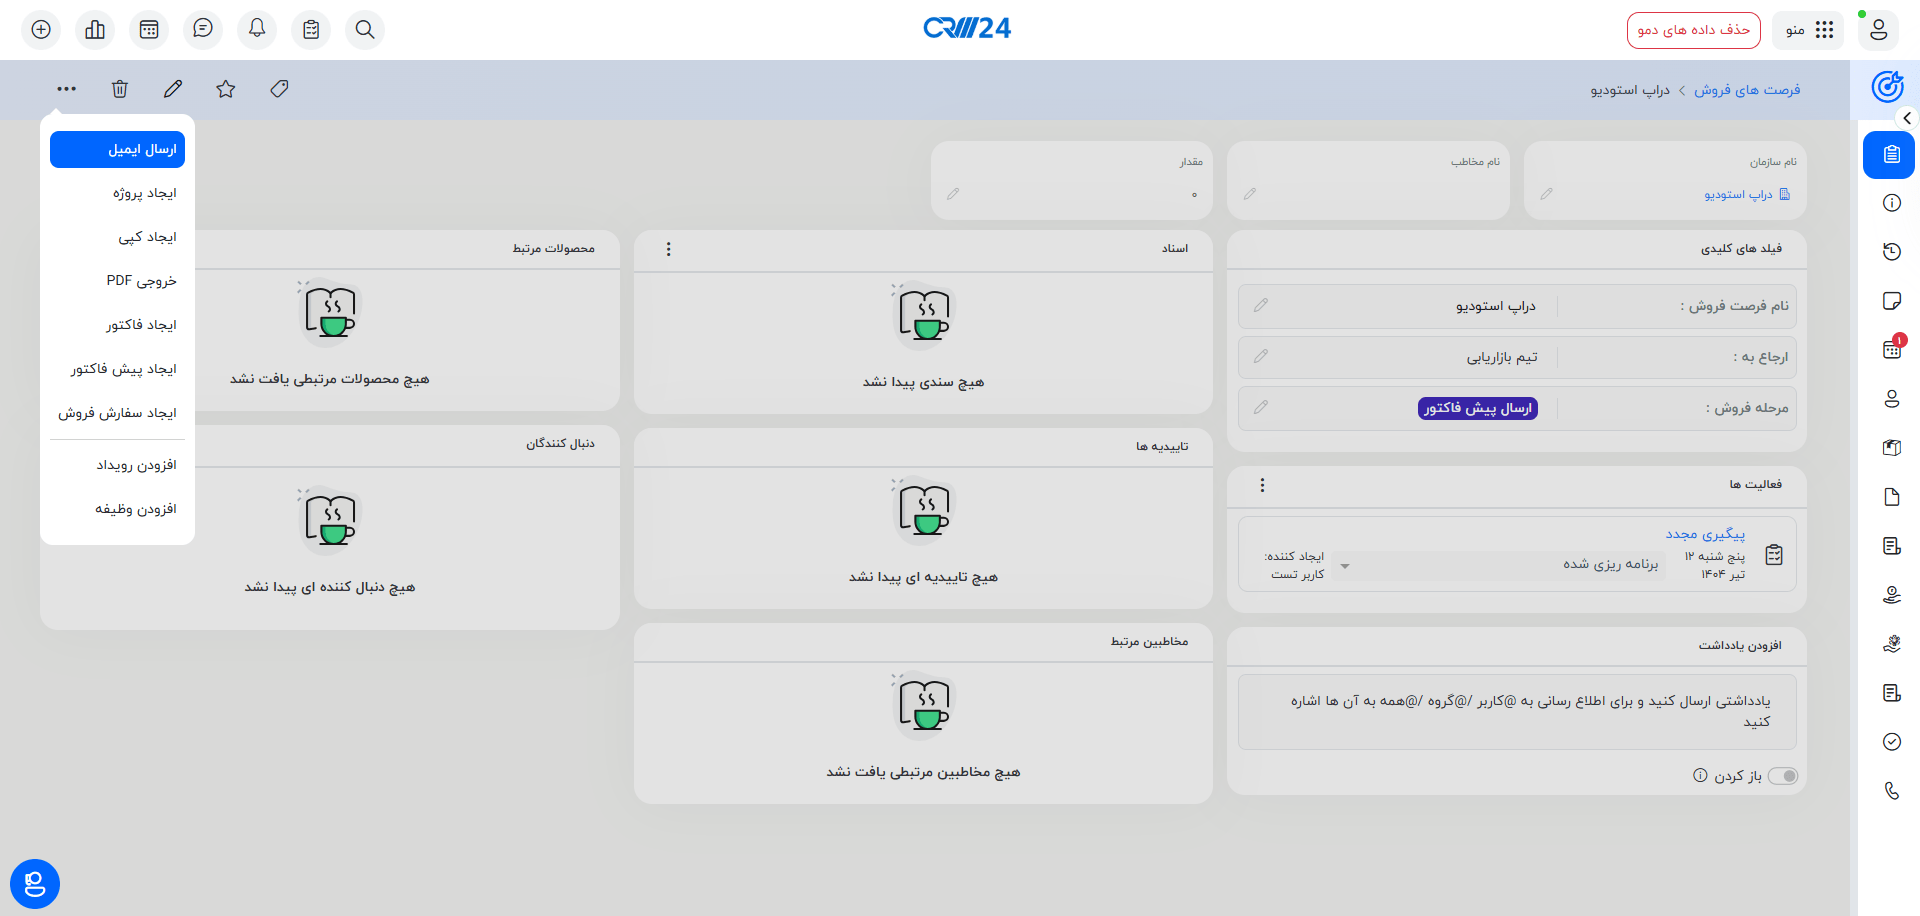Click the pencil icon to edit the record

coord(172,89)
